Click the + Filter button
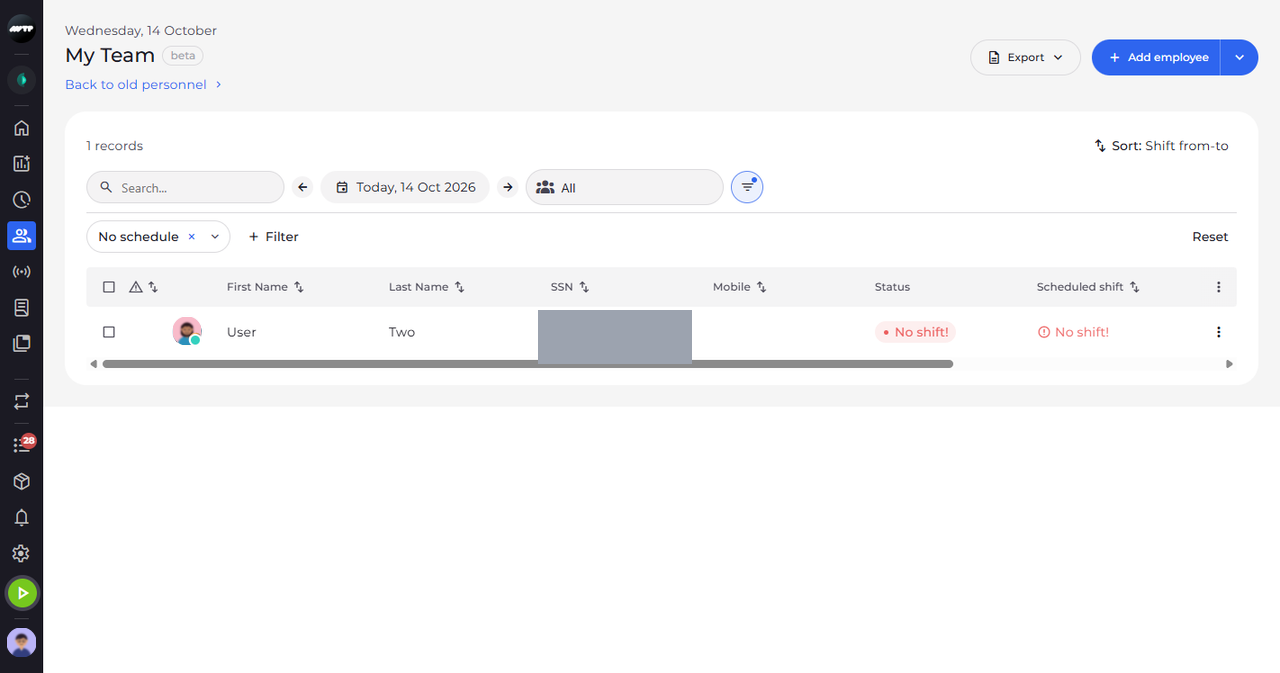This screenshot has width=1280, height=673. 273,237
